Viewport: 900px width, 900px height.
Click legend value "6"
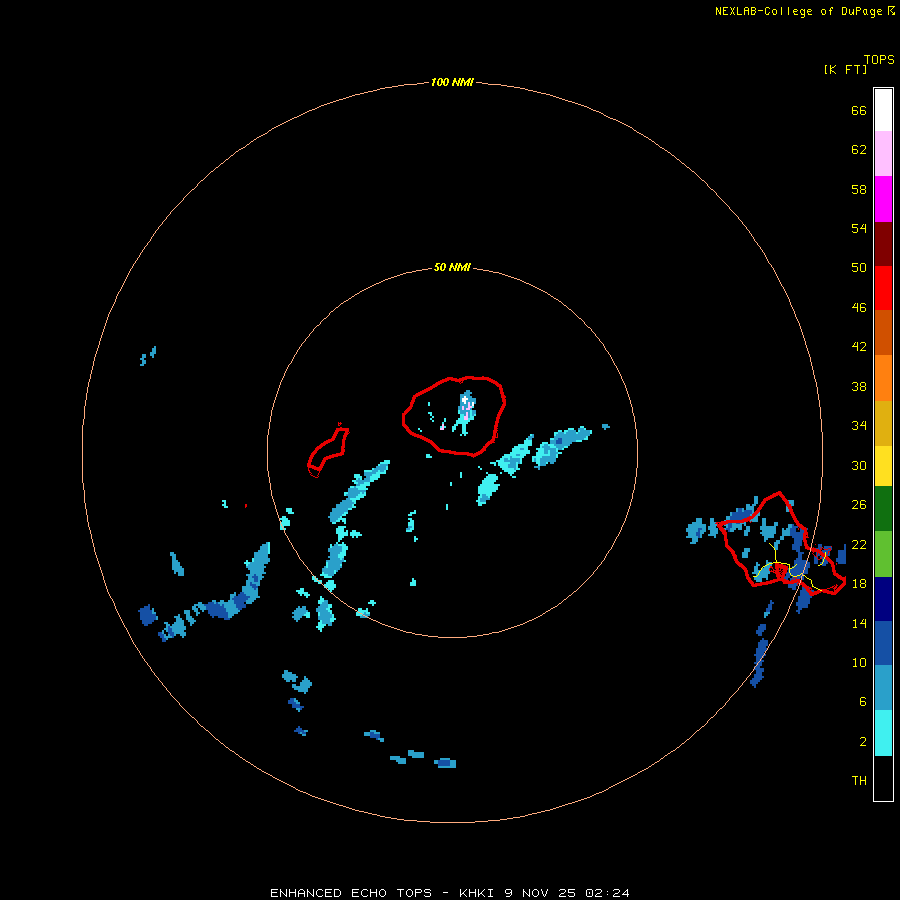coord(863,701)
